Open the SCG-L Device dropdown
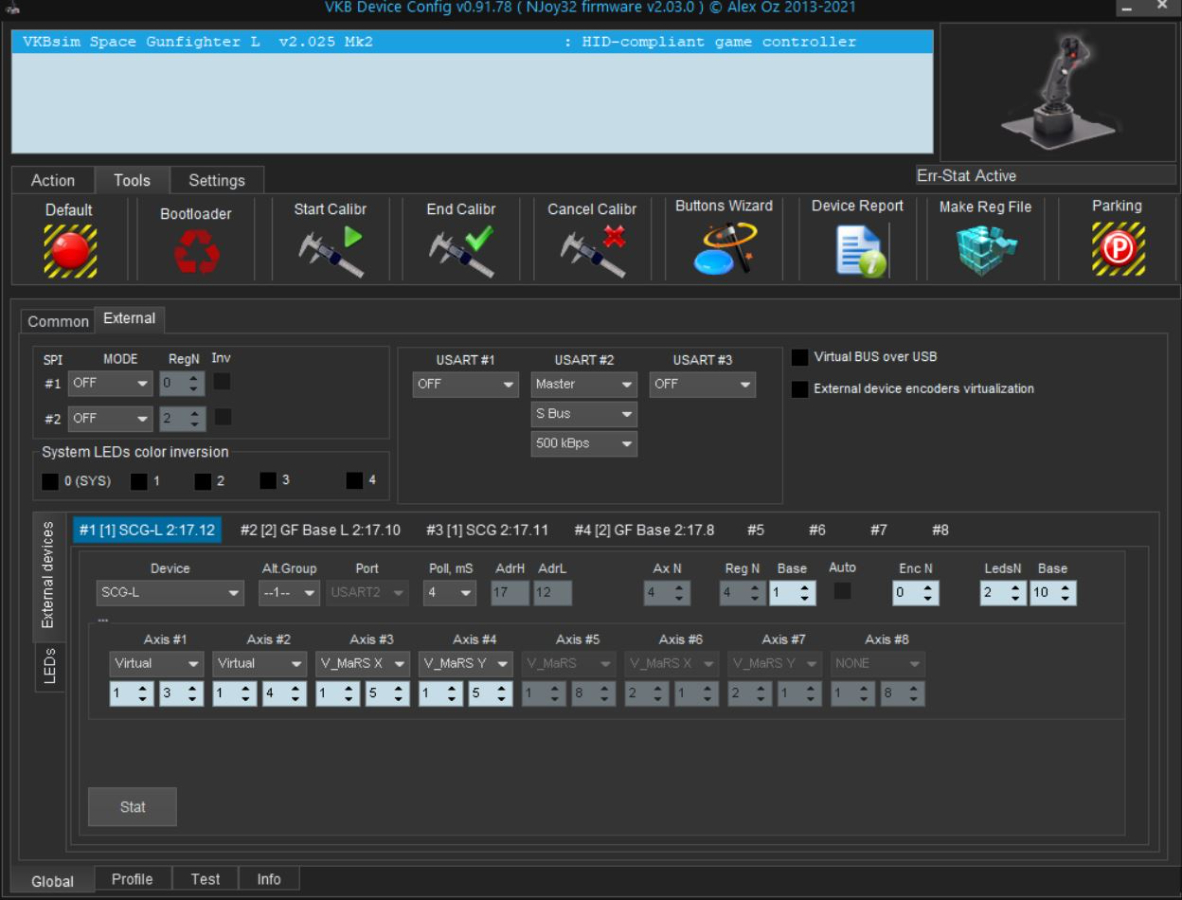The image size is (1182, 900). pyautogui.click(x=170, y=593)
